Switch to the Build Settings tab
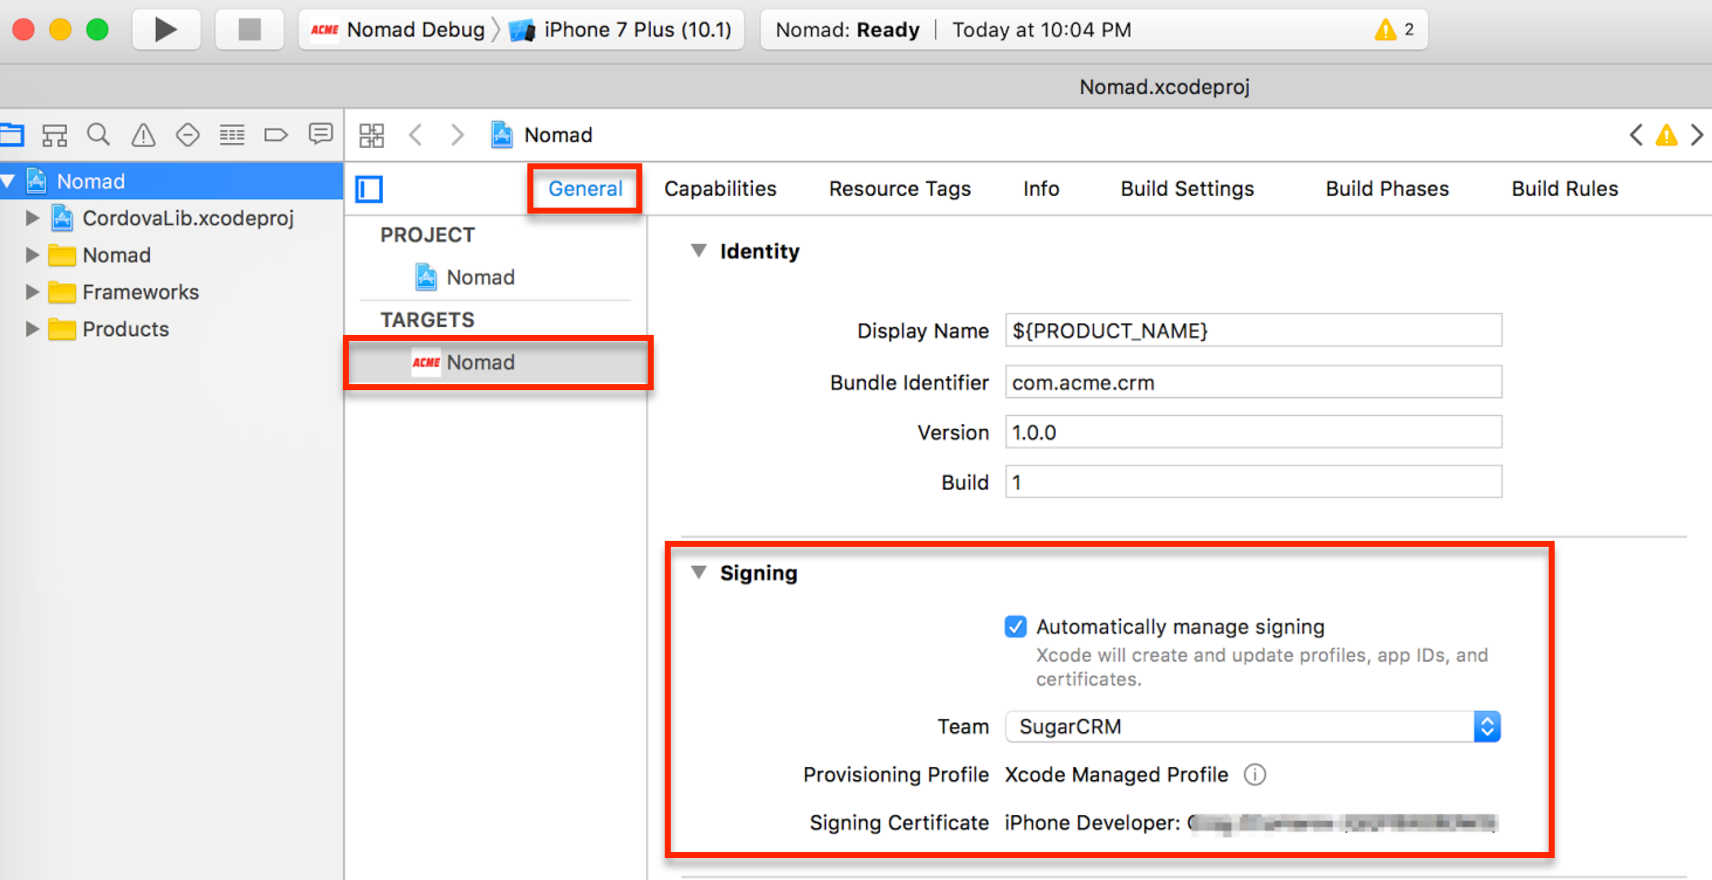This screenshot has height=880, width=1712. coord(1187,189)
